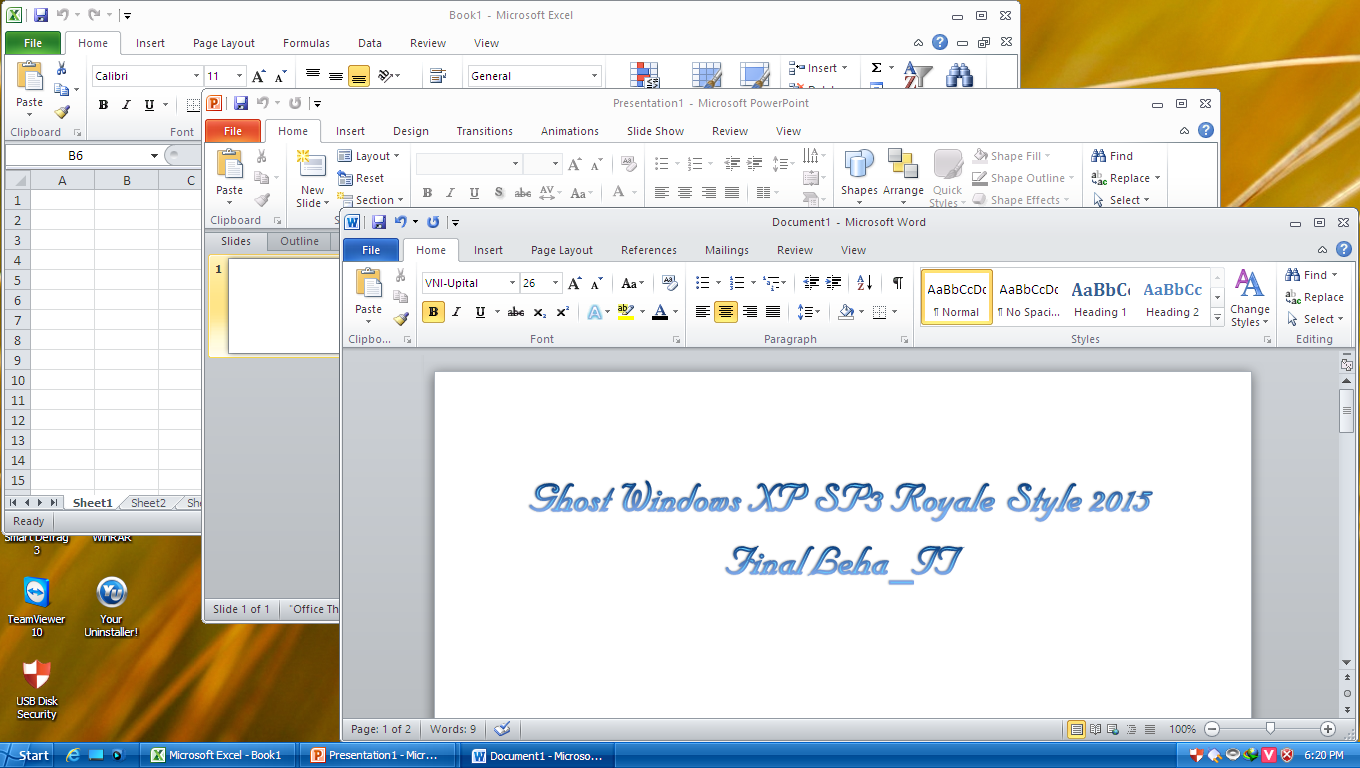1360x768 pixels.
Task: Toggle Center alignment in the Word ribbon
Action: 726,312
